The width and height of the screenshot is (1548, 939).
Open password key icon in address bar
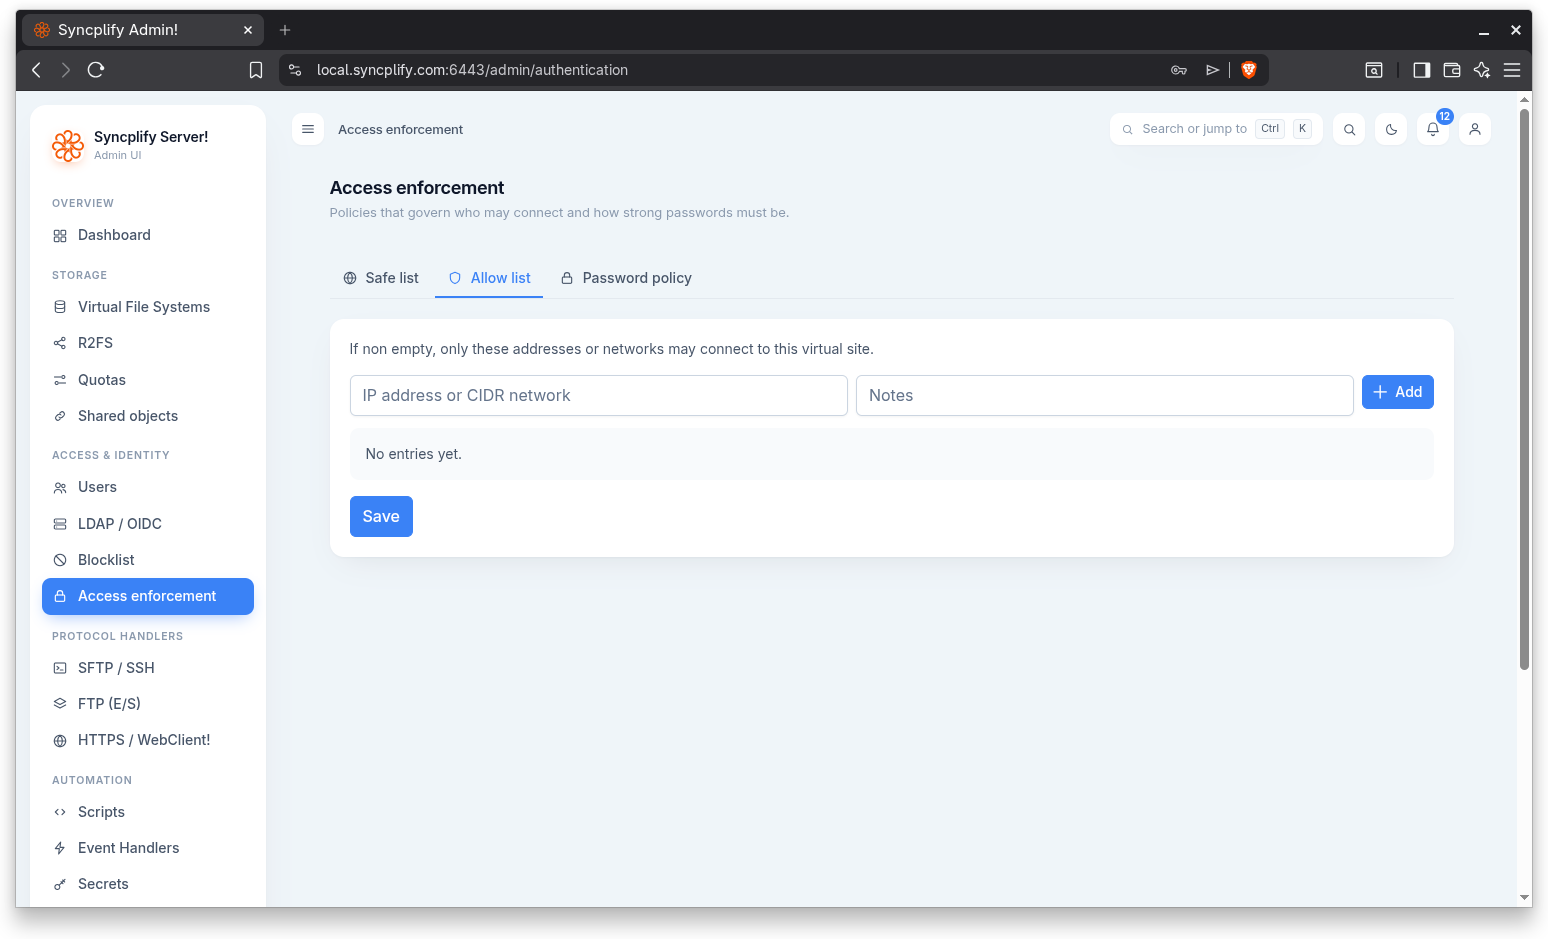tap(1179, 70)
